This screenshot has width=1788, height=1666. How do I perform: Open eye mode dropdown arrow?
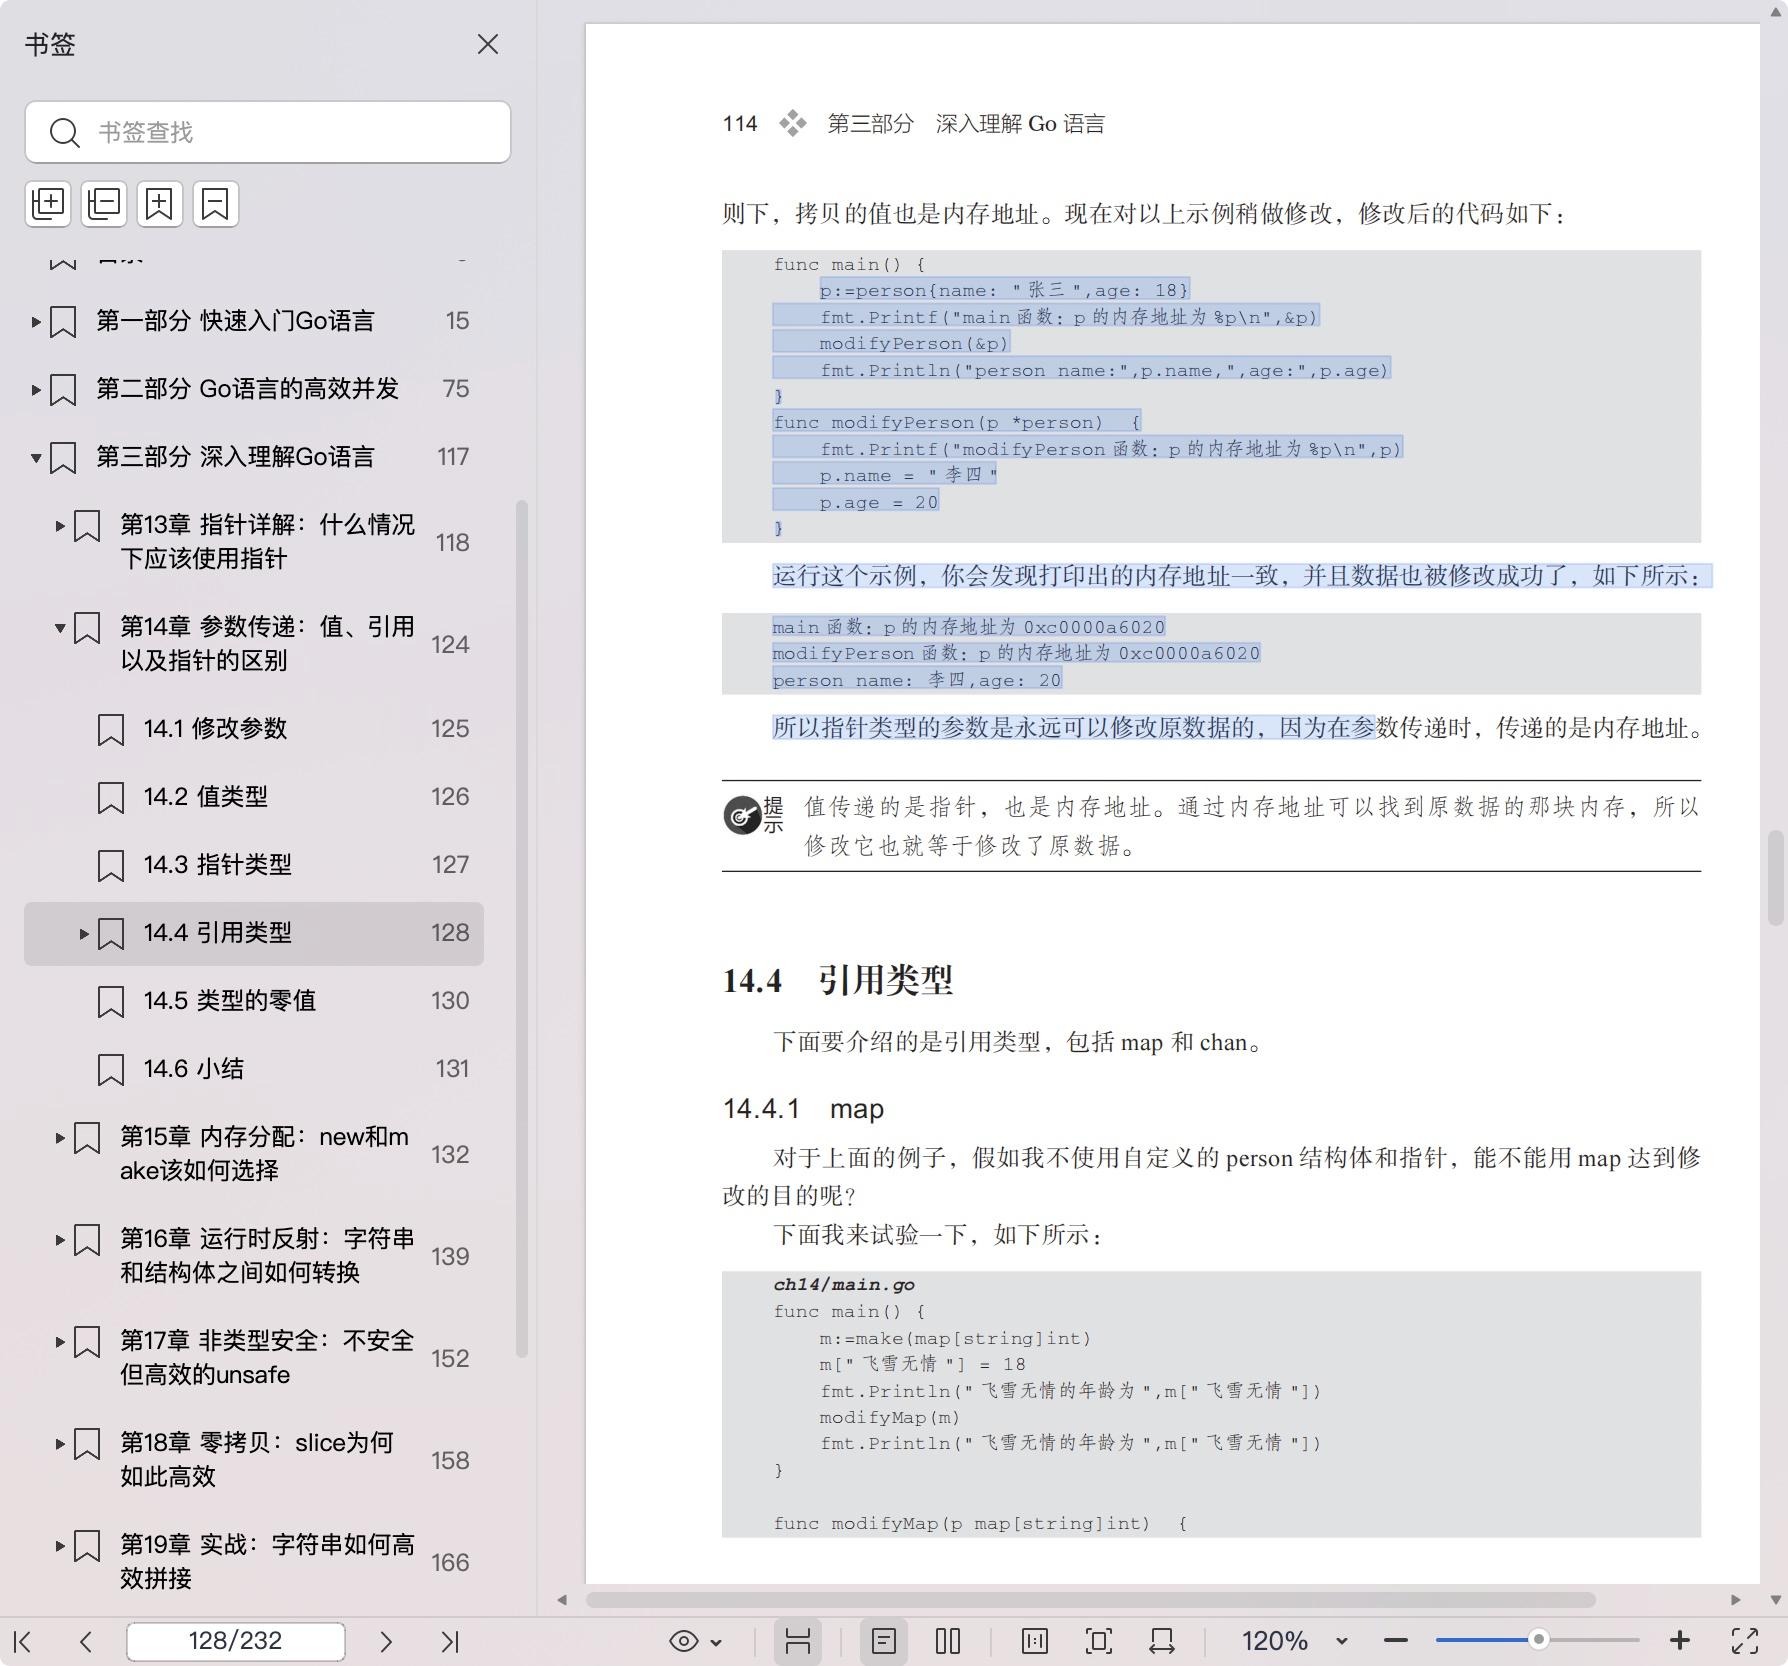point(716,1642)
